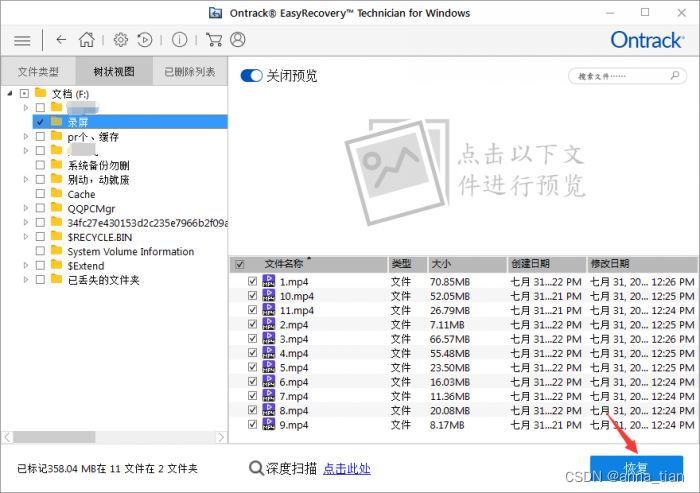Select the 7.mp4 file row
Viewport: 700px width, 493px height.
click(463, 396)
